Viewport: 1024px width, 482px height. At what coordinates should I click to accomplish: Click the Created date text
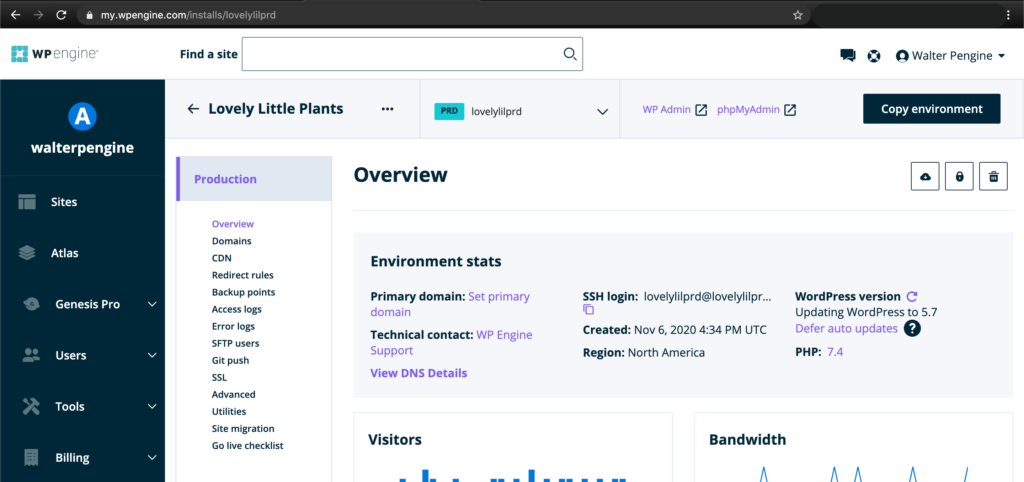pos(675,329)
